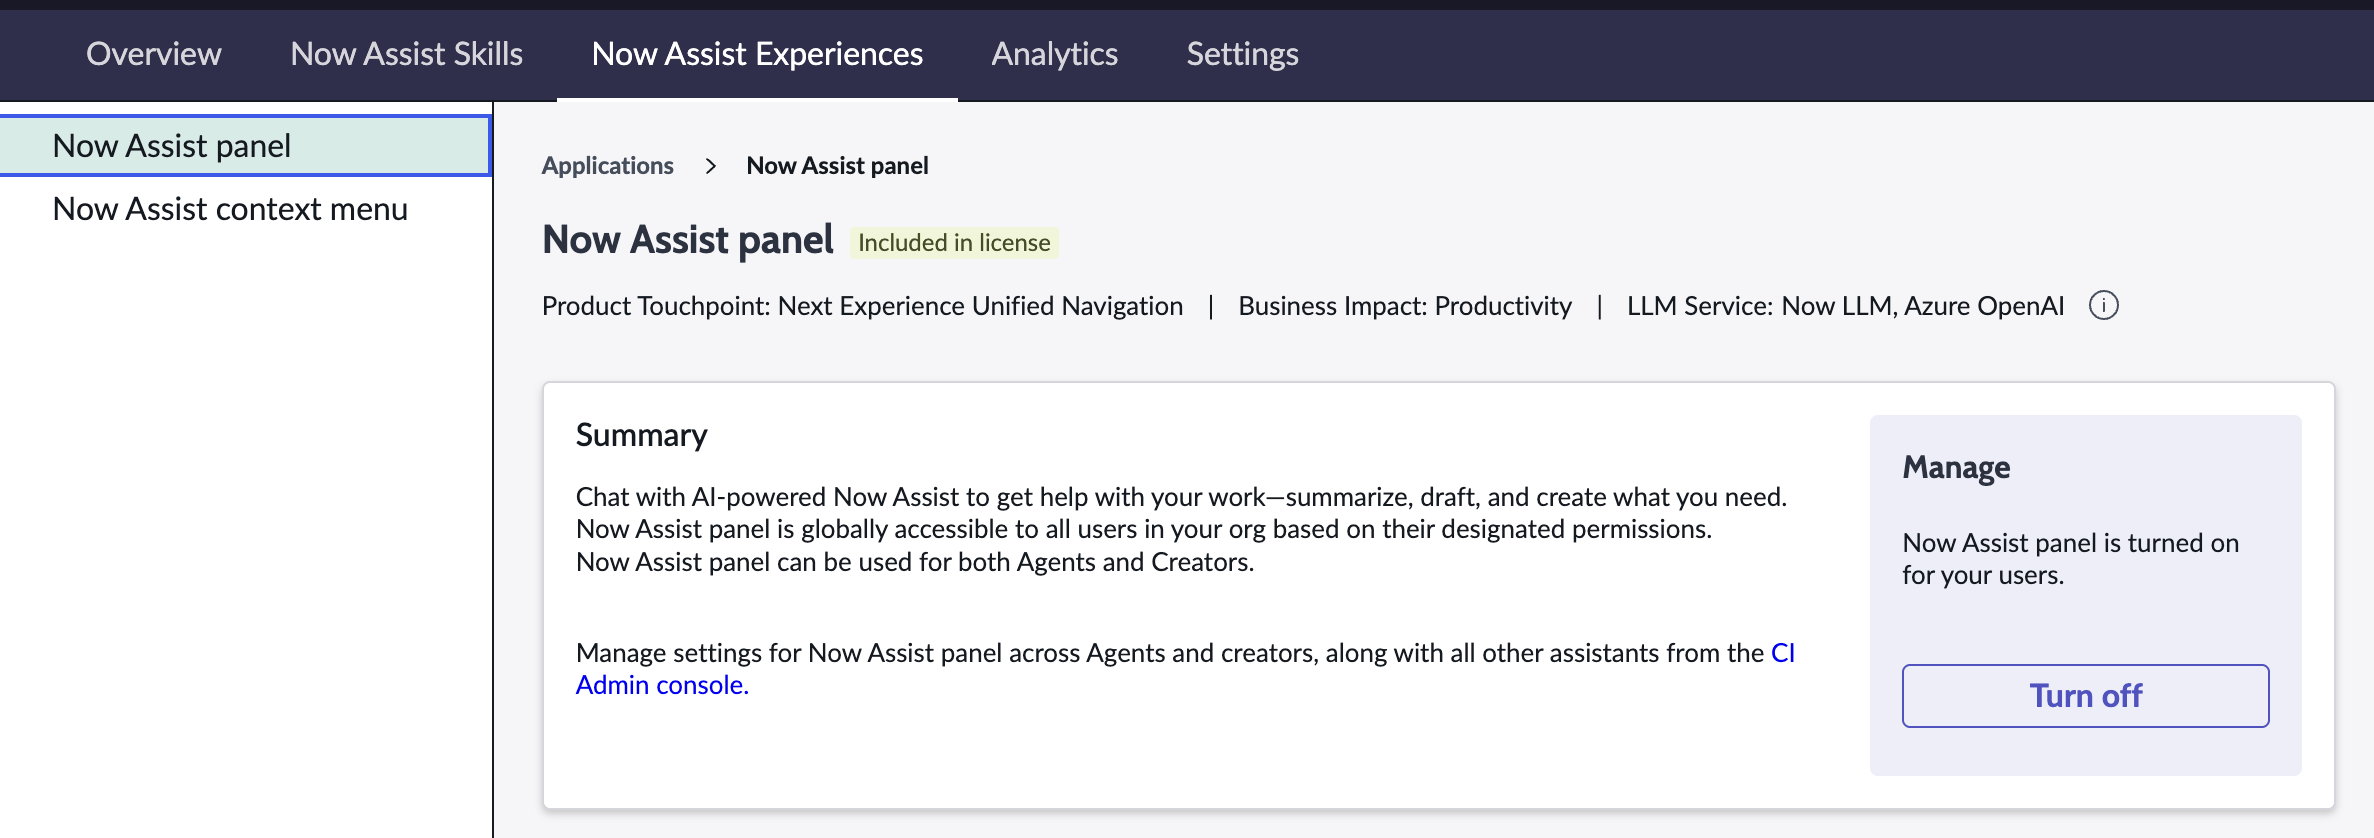Click the 'turned on for your users' status

click(2070, 559)
